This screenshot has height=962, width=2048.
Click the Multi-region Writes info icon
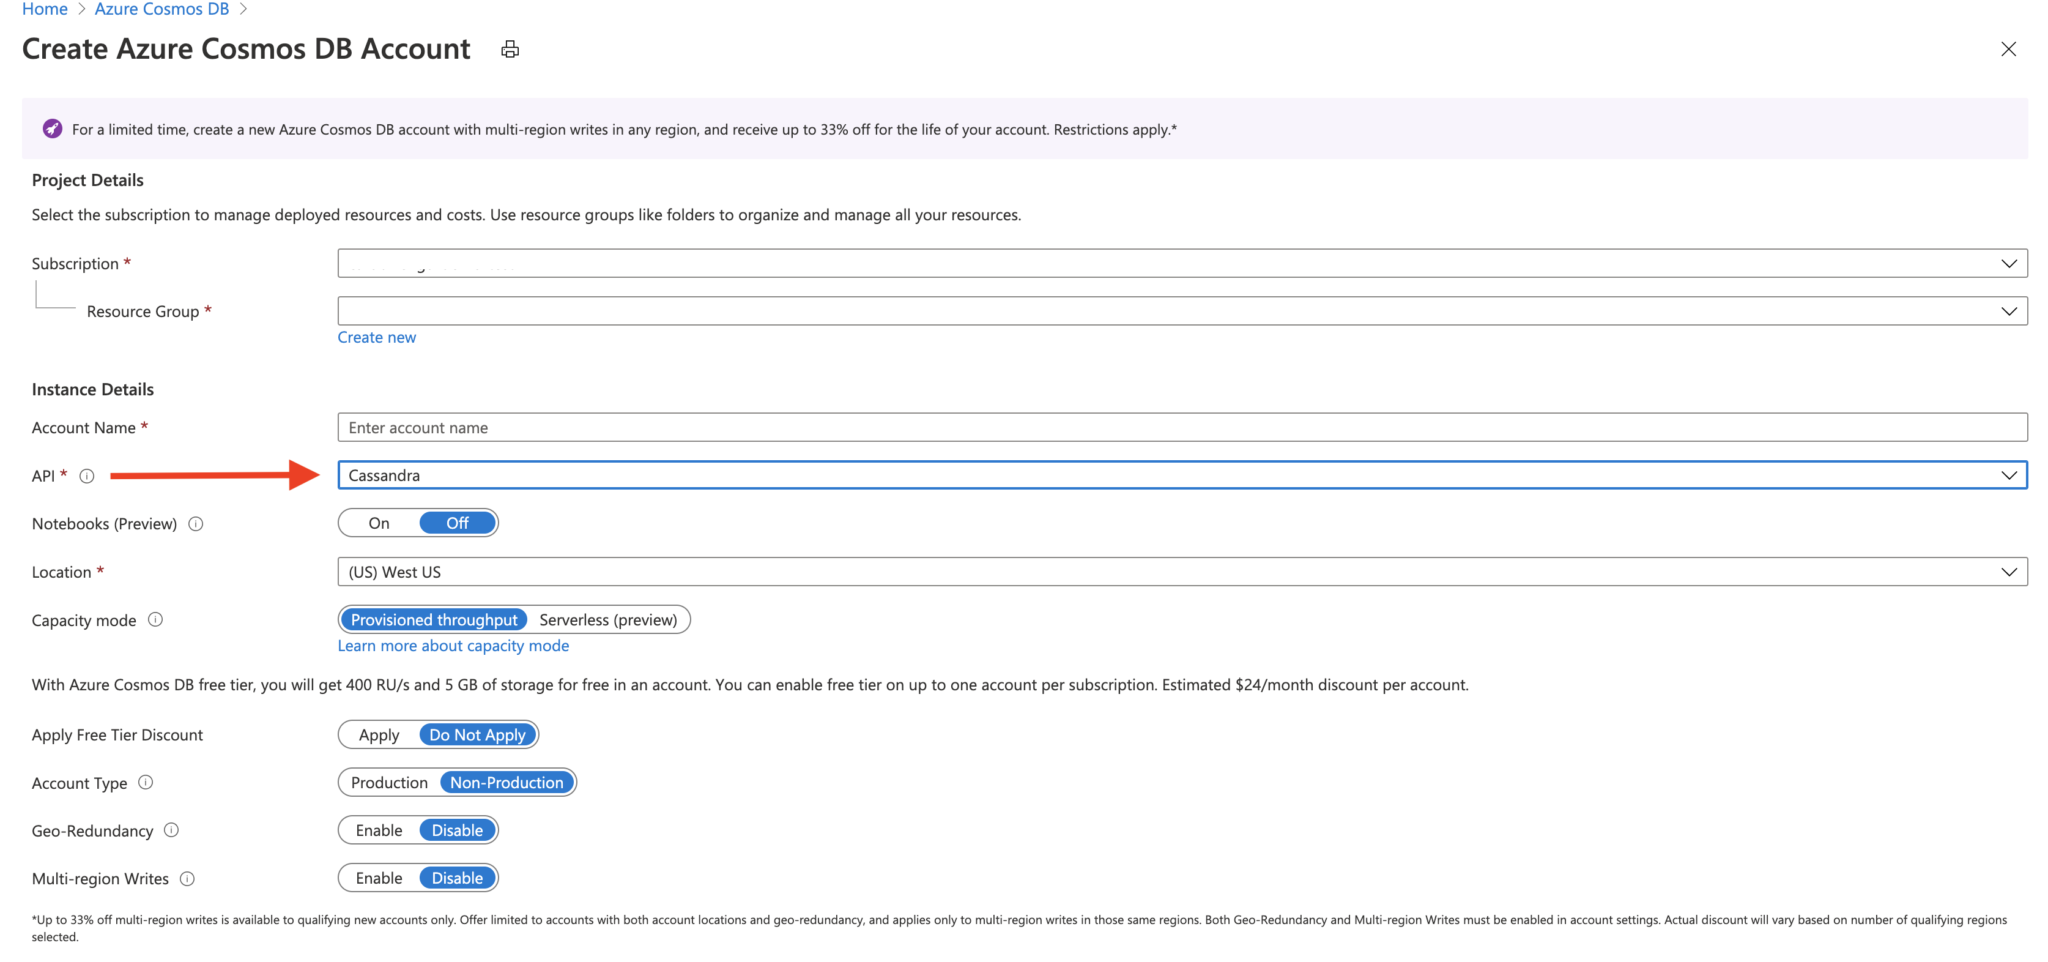pyautogui.click(x=187, y=879)
